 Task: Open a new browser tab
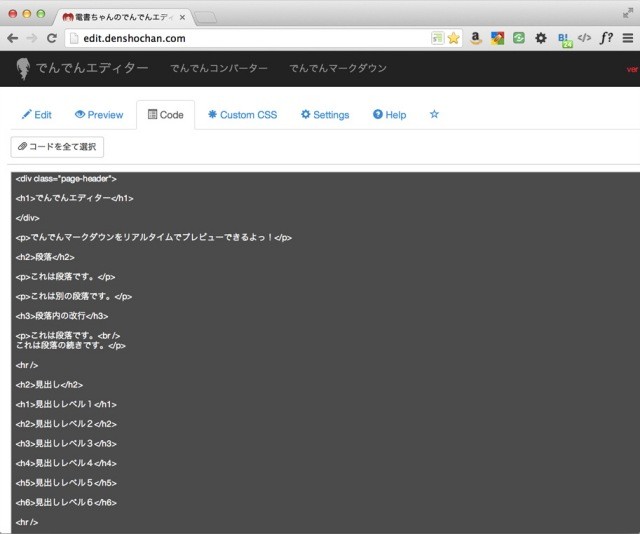coord(205,18)
